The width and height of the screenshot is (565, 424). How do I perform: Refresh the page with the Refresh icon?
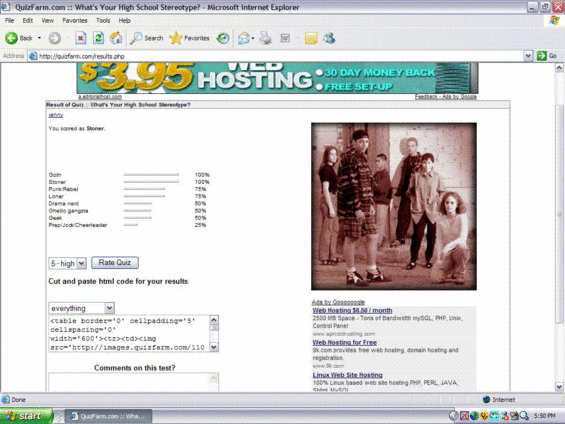(98, 38)
